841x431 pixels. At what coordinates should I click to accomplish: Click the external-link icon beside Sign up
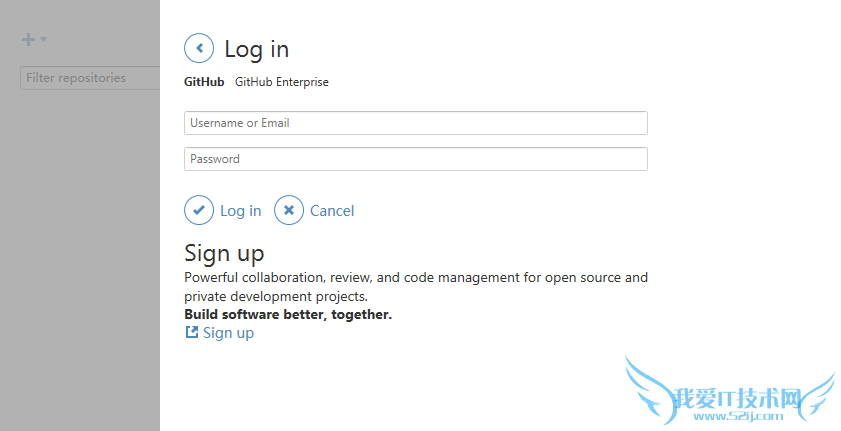point(192,332)
